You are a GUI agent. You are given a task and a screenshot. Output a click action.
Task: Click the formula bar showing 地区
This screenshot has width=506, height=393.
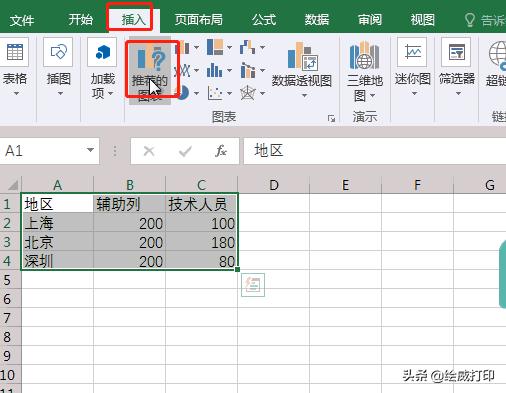(x=375, y=151)
